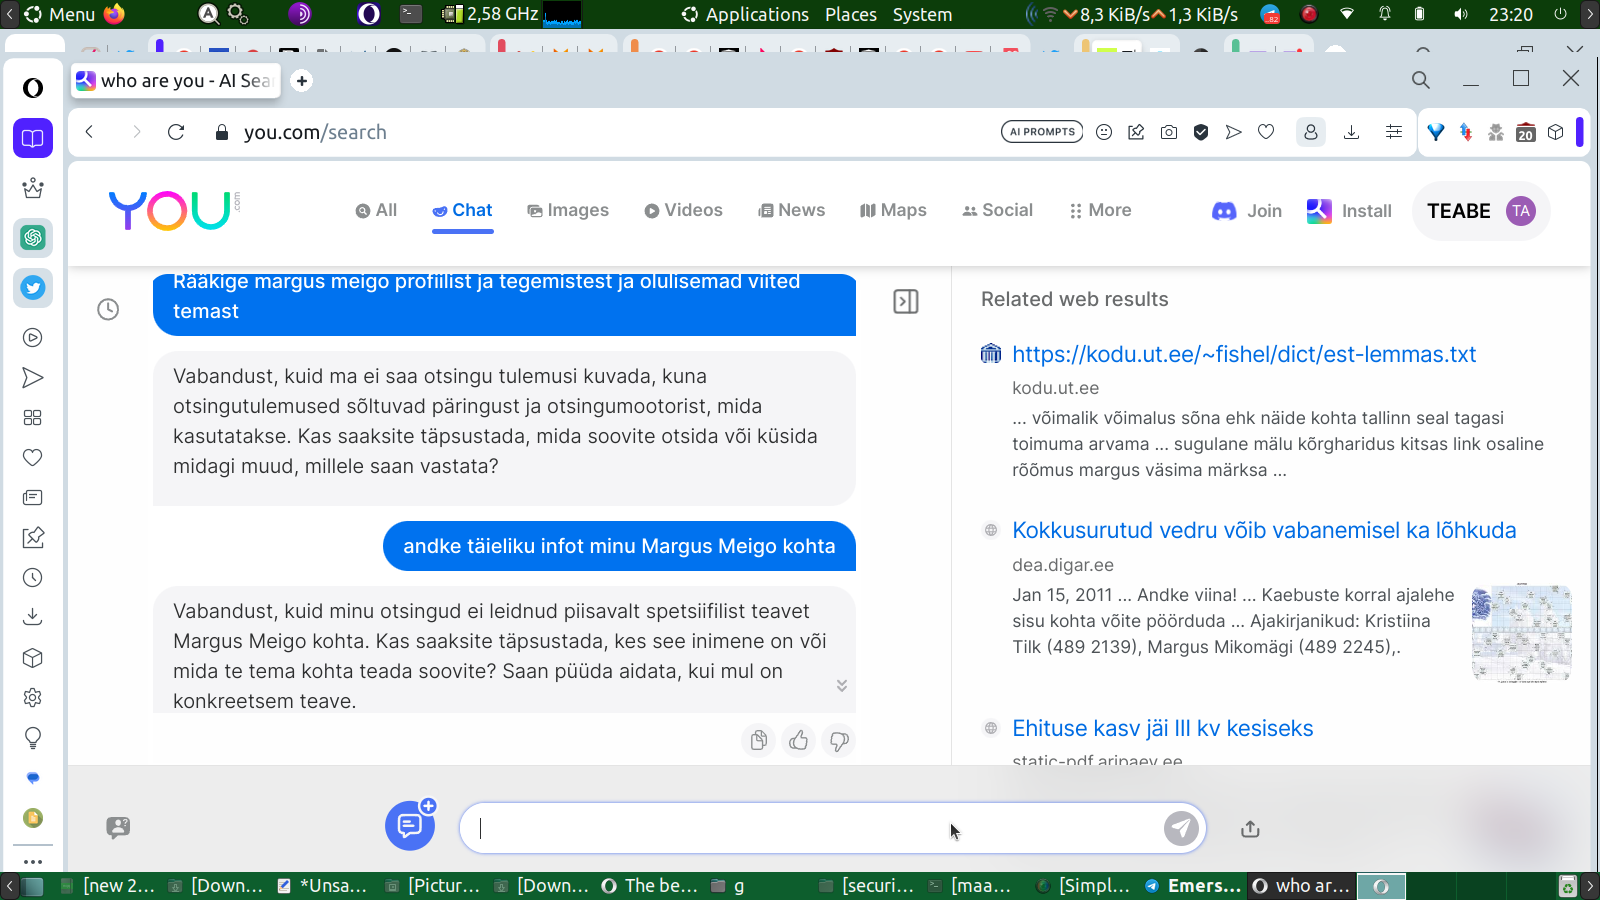Go back to the previous page
Image resolution: width=1600 pixels, height=900 pixels.
click(90, 132)
